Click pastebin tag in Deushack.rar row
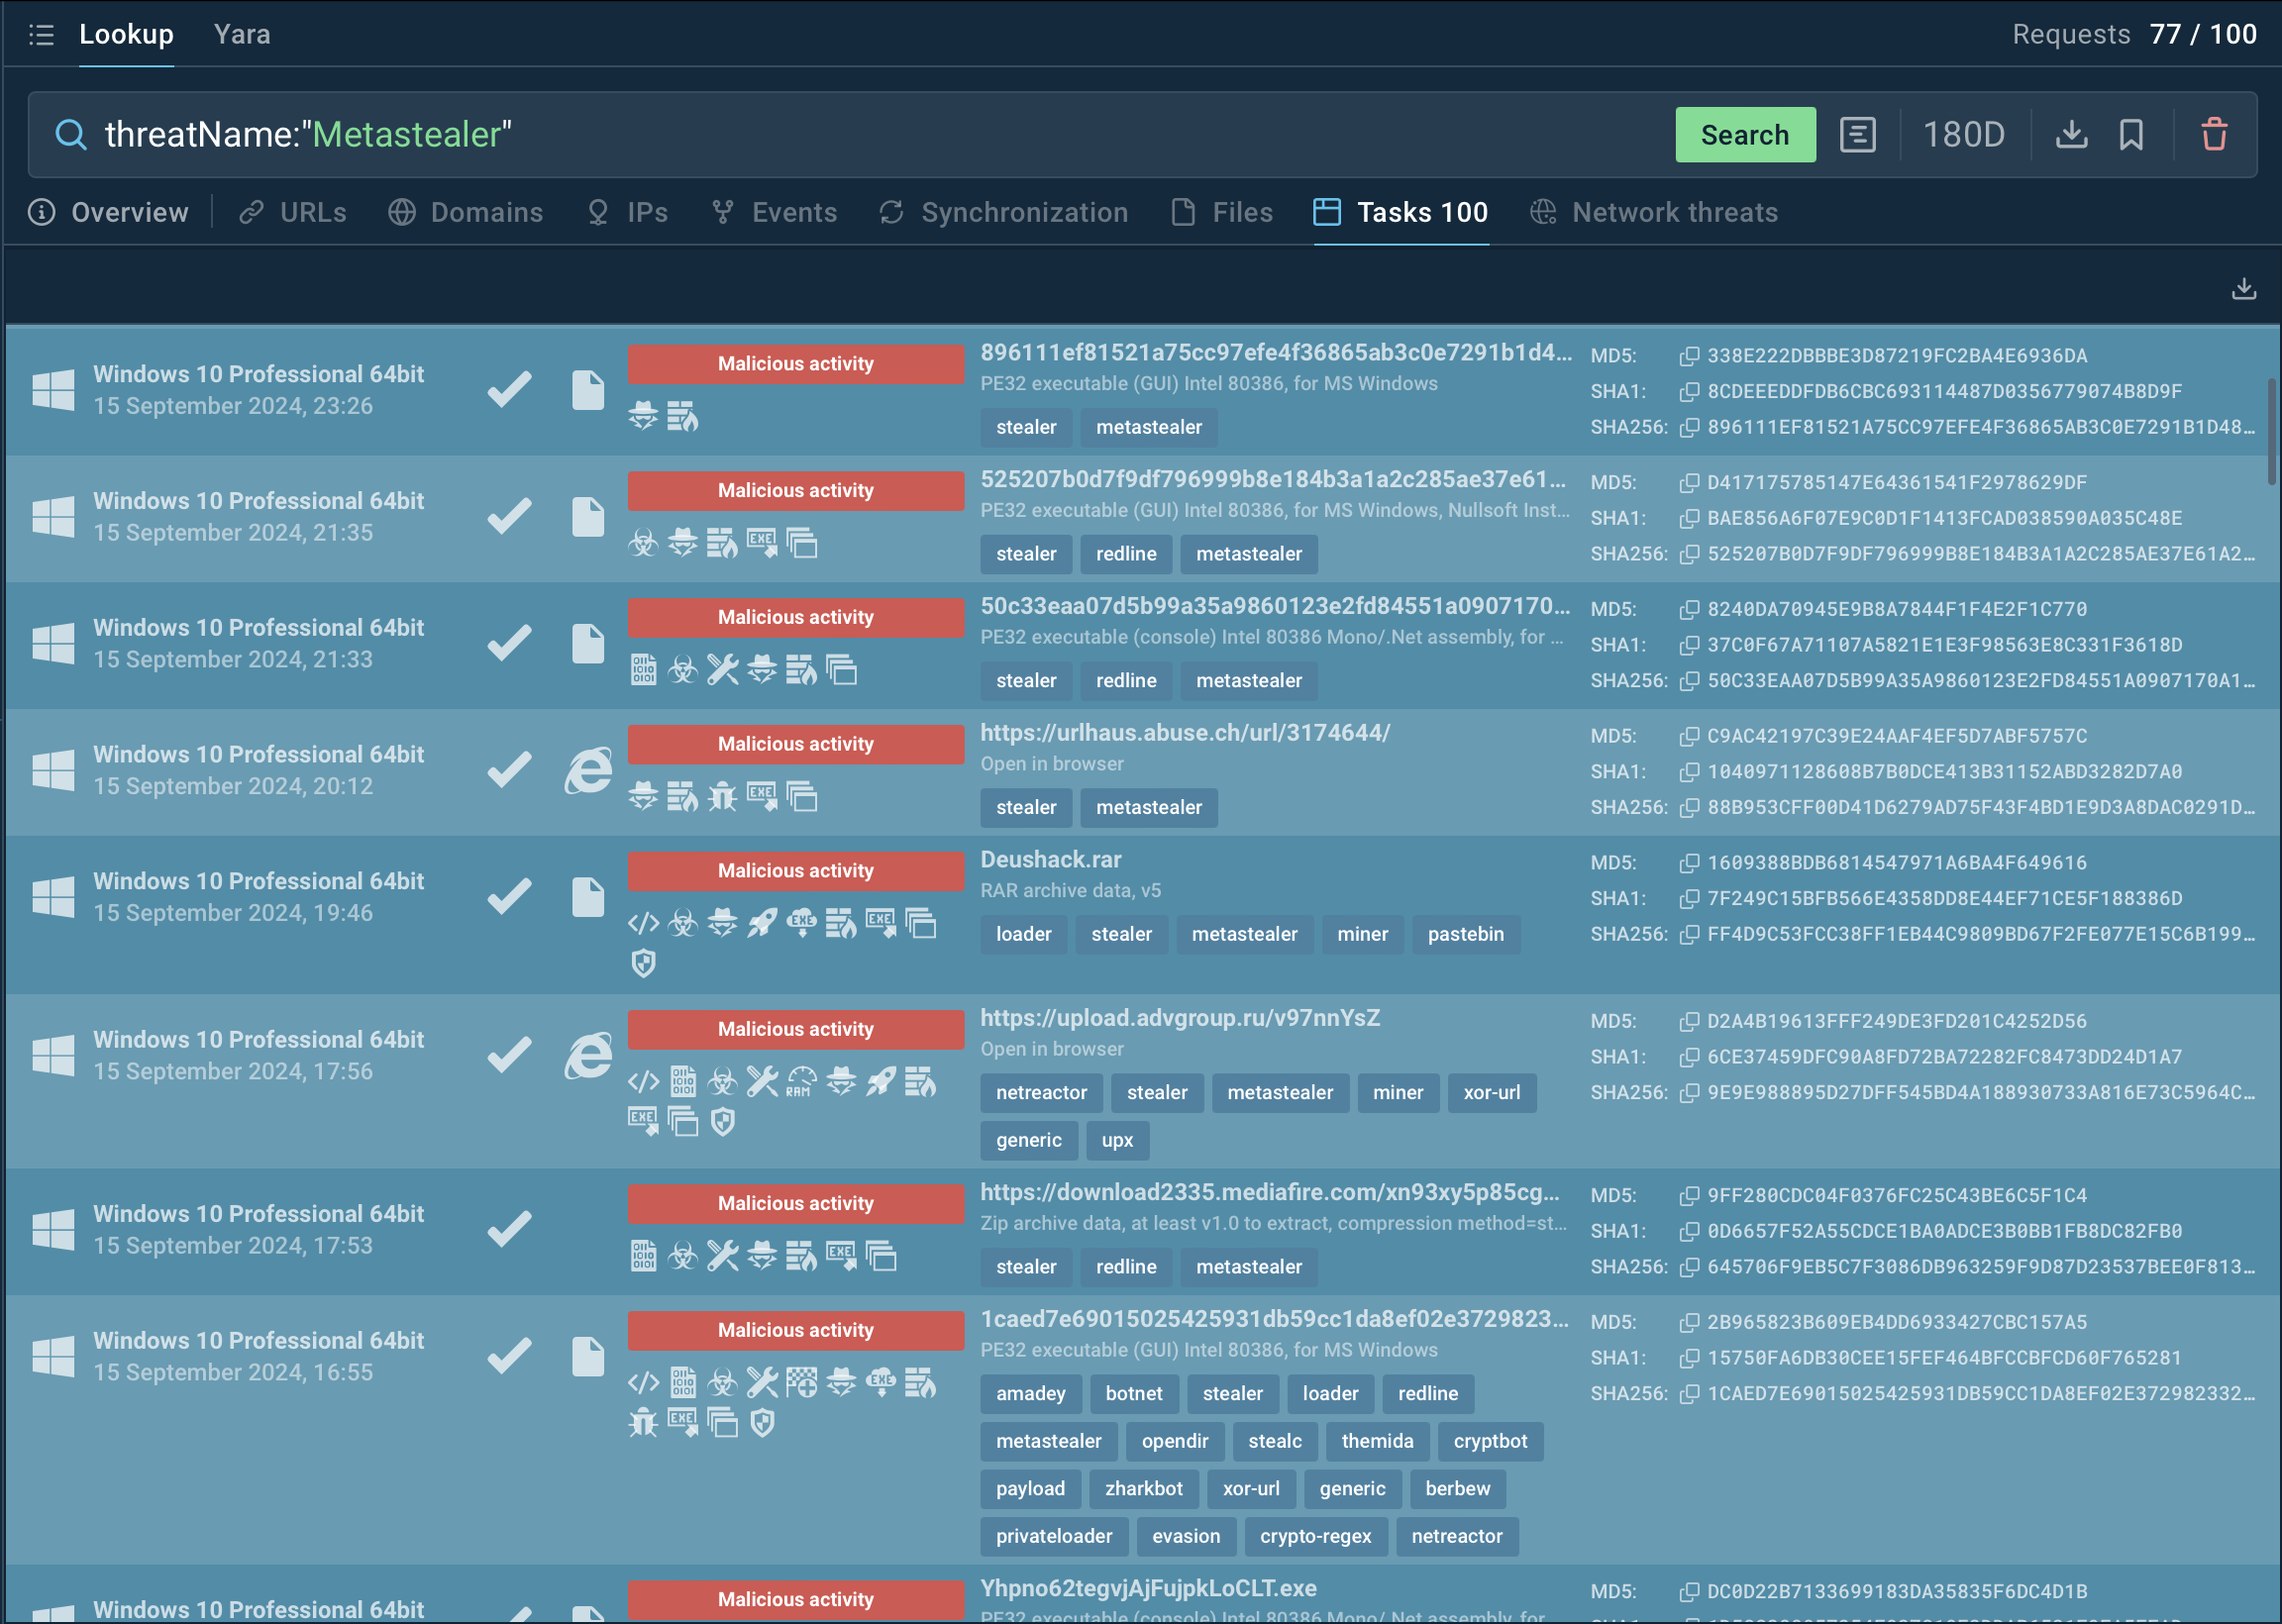Viewport: 2282px width, 1624px height. [x=1465, y=934]
